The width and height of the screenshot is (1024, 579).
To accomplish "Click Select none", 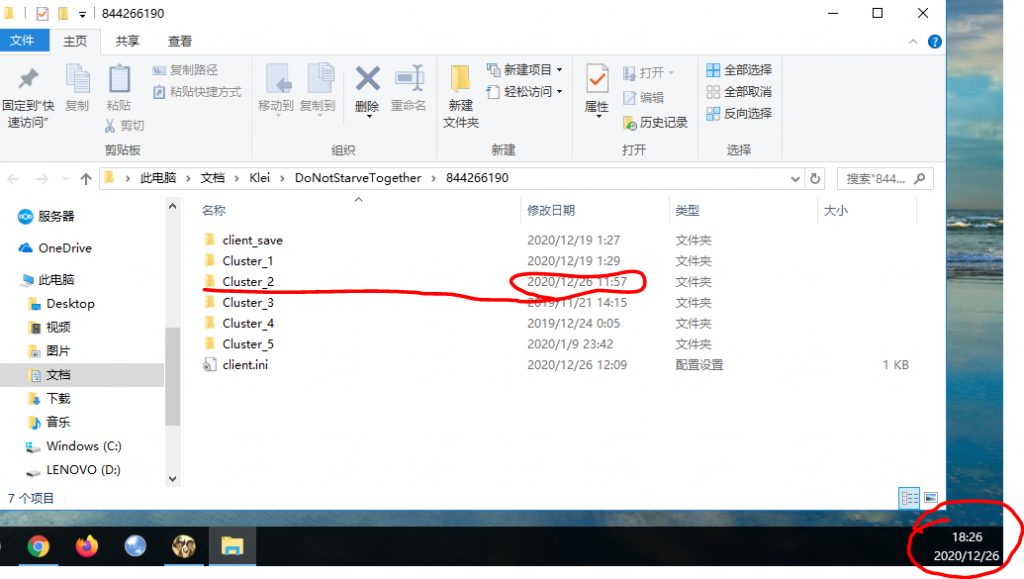I will [x=739, y=92].
